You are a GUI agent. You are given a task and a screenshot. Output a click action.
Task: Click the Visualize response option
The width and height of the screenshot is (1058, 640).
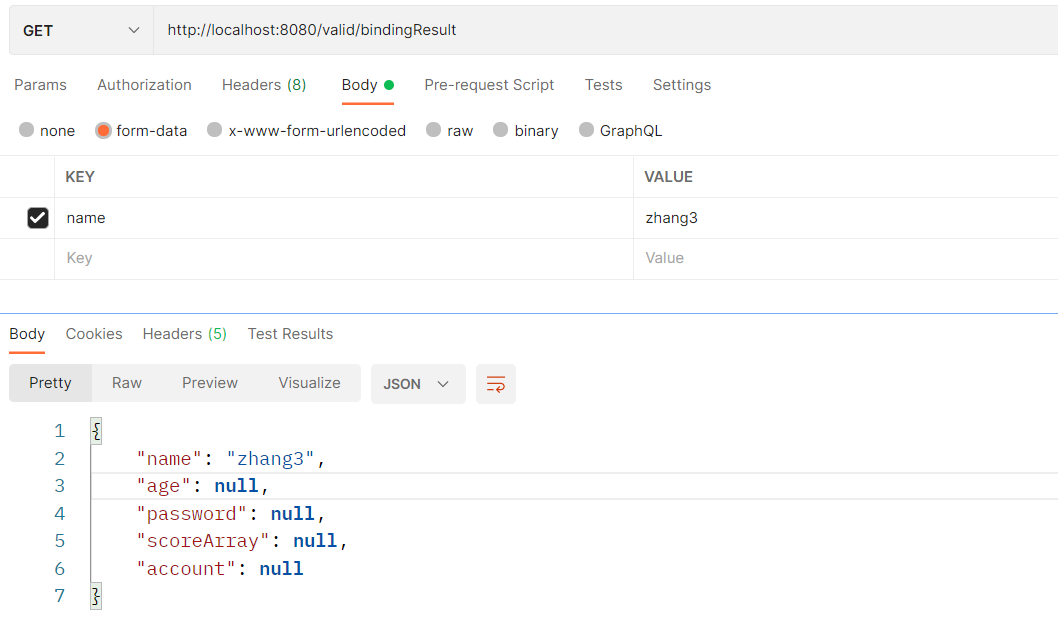click(309, 383)
